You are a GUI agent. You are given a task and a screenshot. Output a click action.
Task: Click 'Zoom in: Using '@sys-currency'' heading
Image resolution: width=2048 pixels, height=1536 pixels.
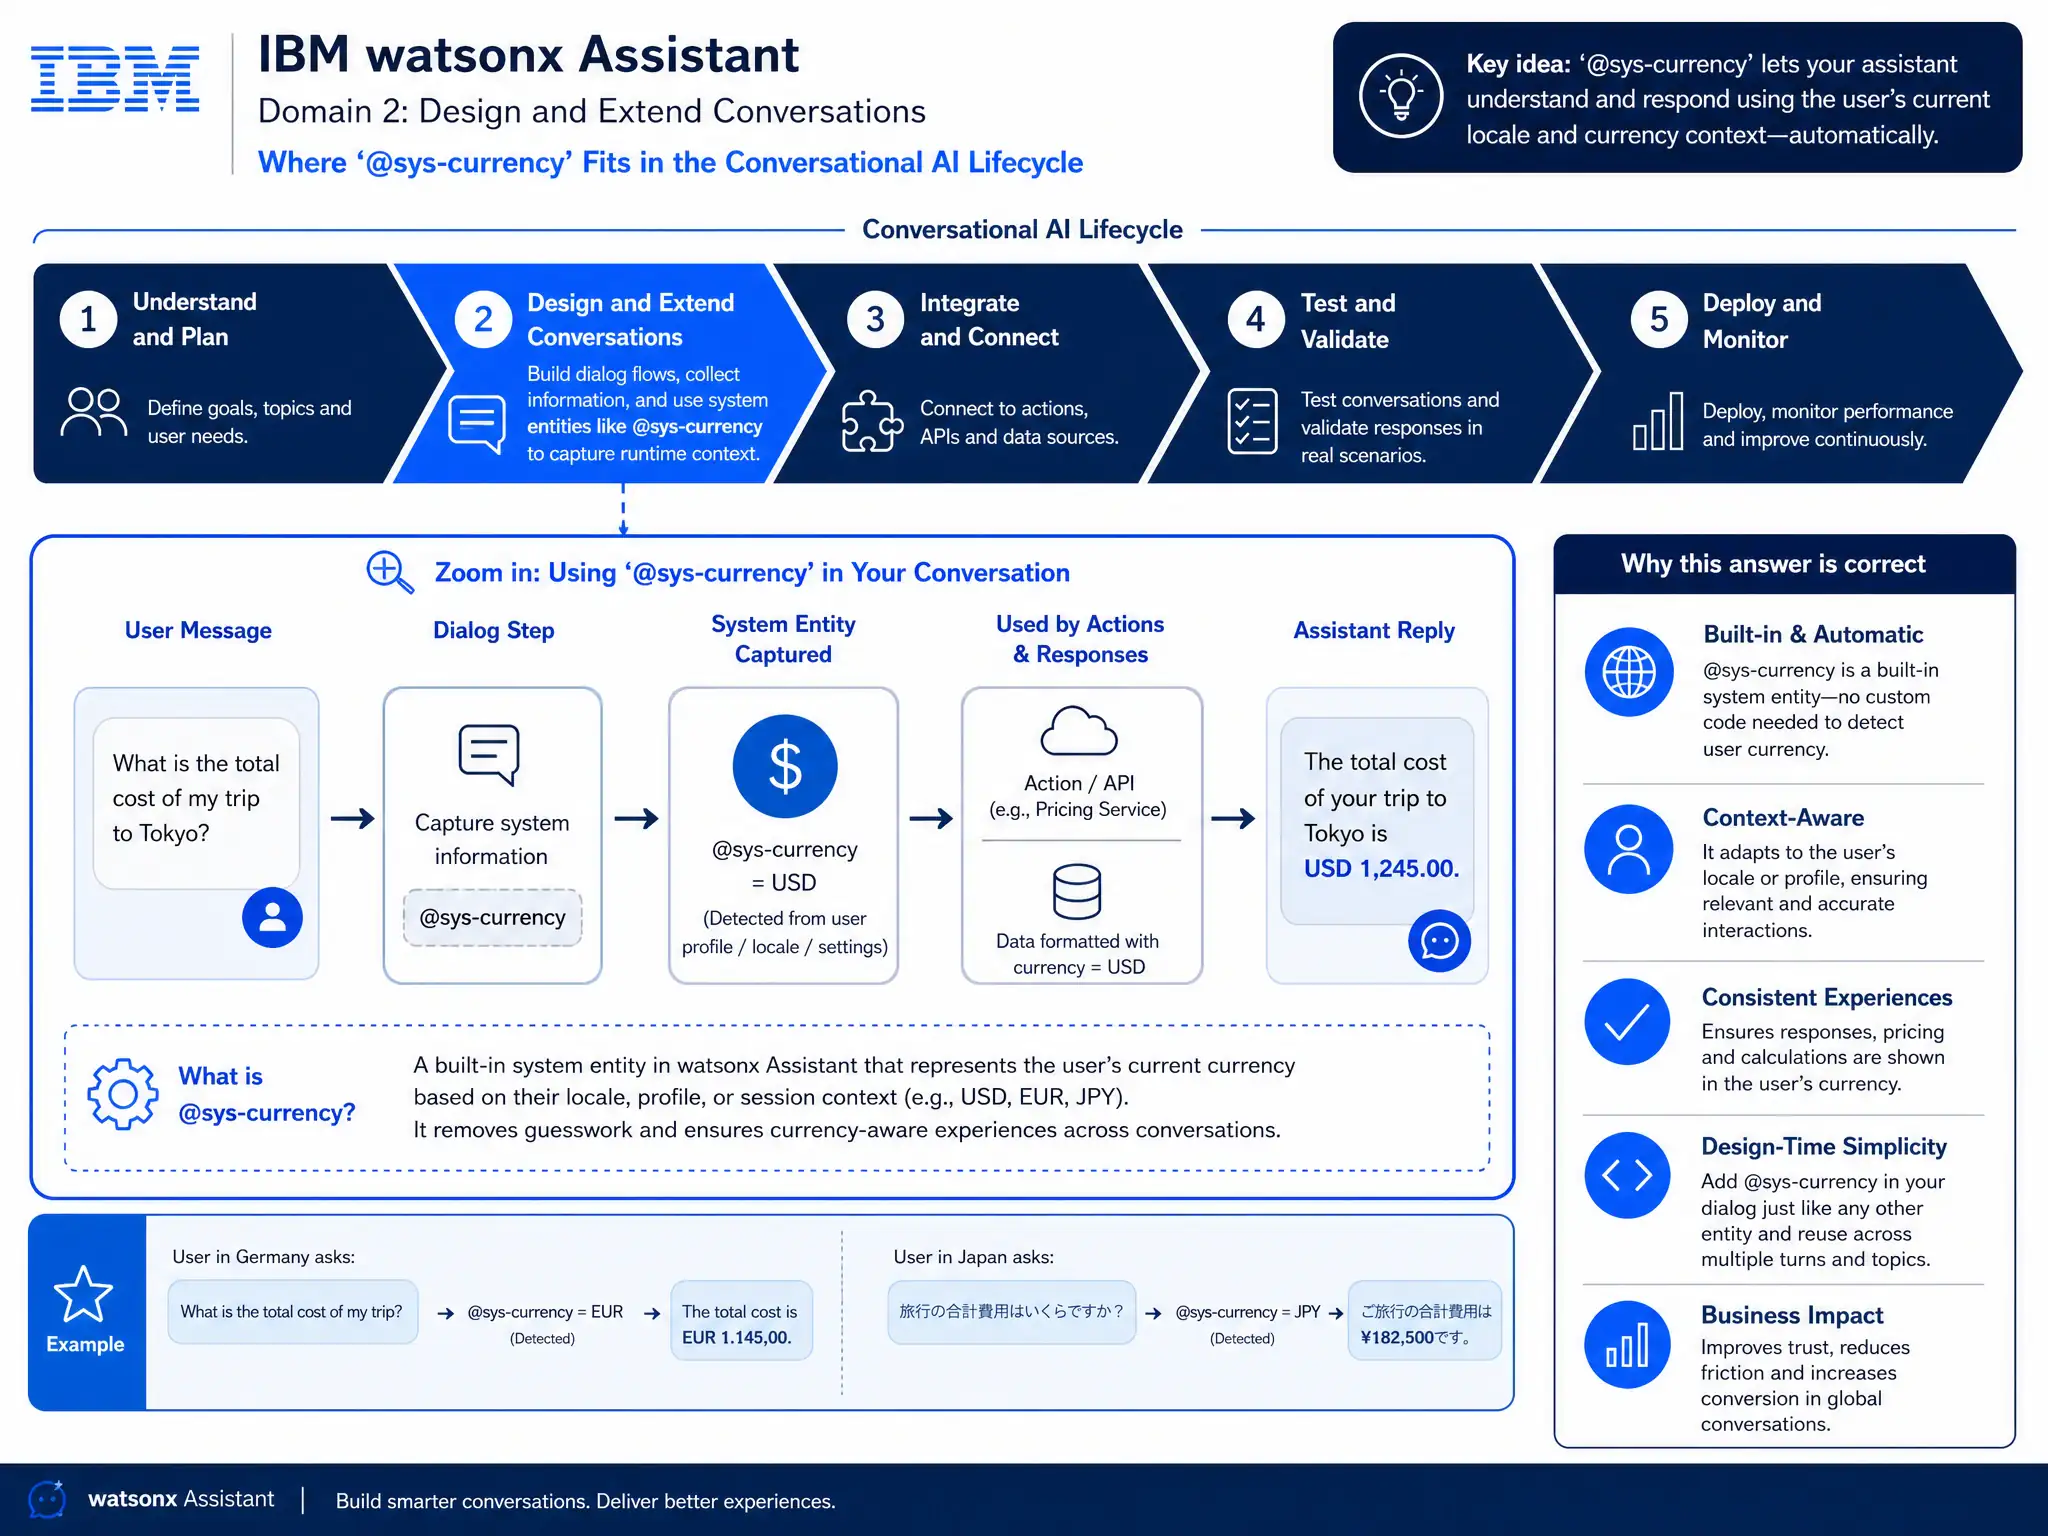[x=752, y=572]
